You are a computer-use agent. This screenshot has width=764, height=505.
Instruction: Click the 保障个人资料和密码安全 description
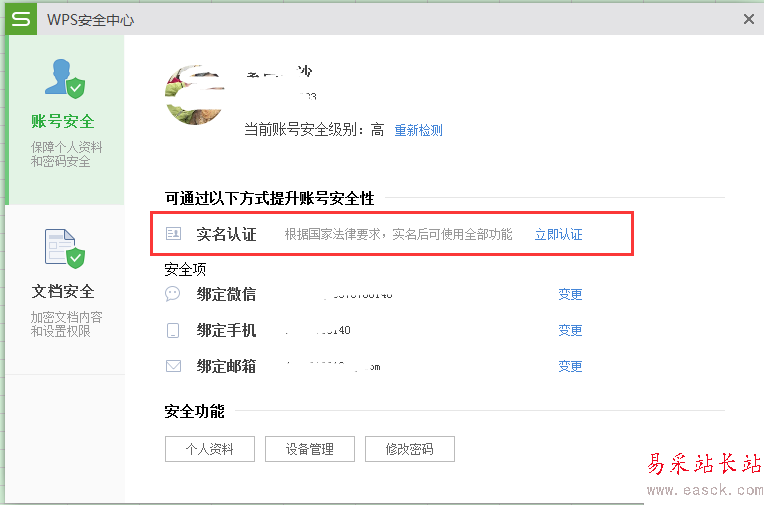point(67,154)
